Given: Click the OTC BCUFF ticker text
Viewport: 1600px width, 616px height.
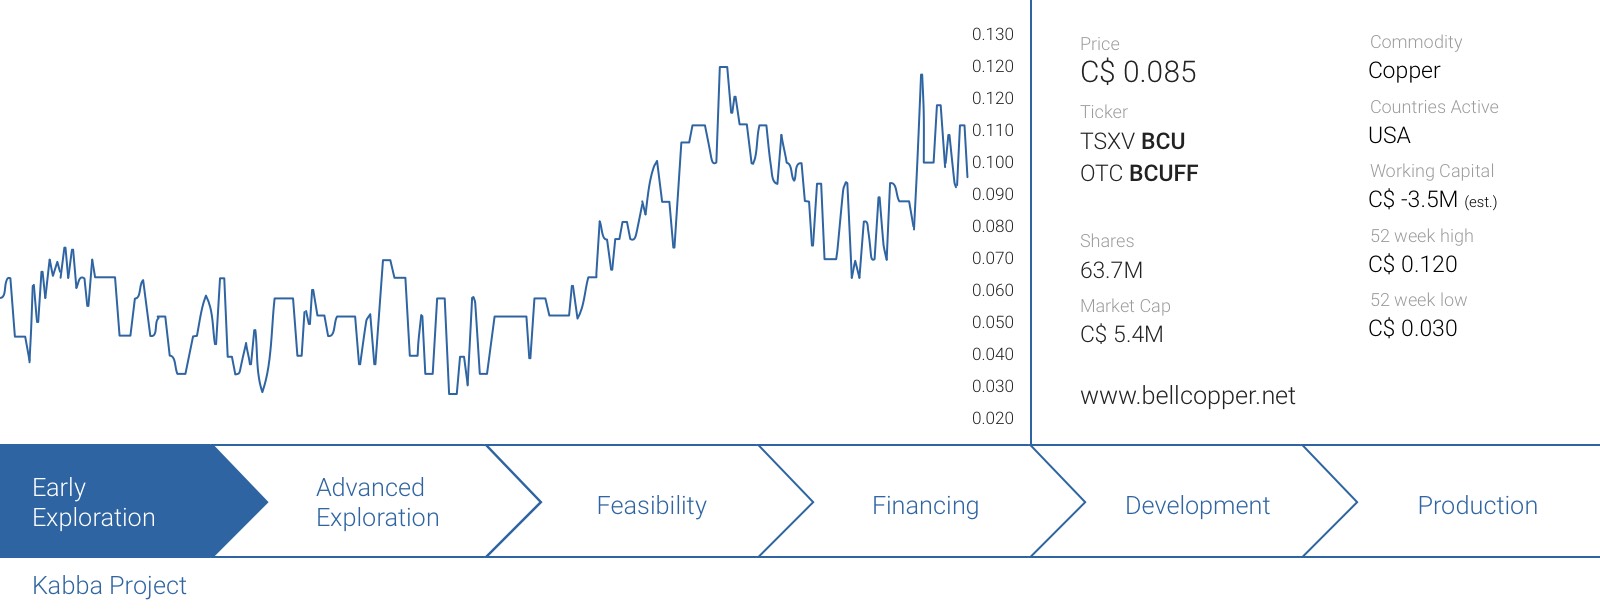Looking at the screenshot, I should [x=1139, y=173].
